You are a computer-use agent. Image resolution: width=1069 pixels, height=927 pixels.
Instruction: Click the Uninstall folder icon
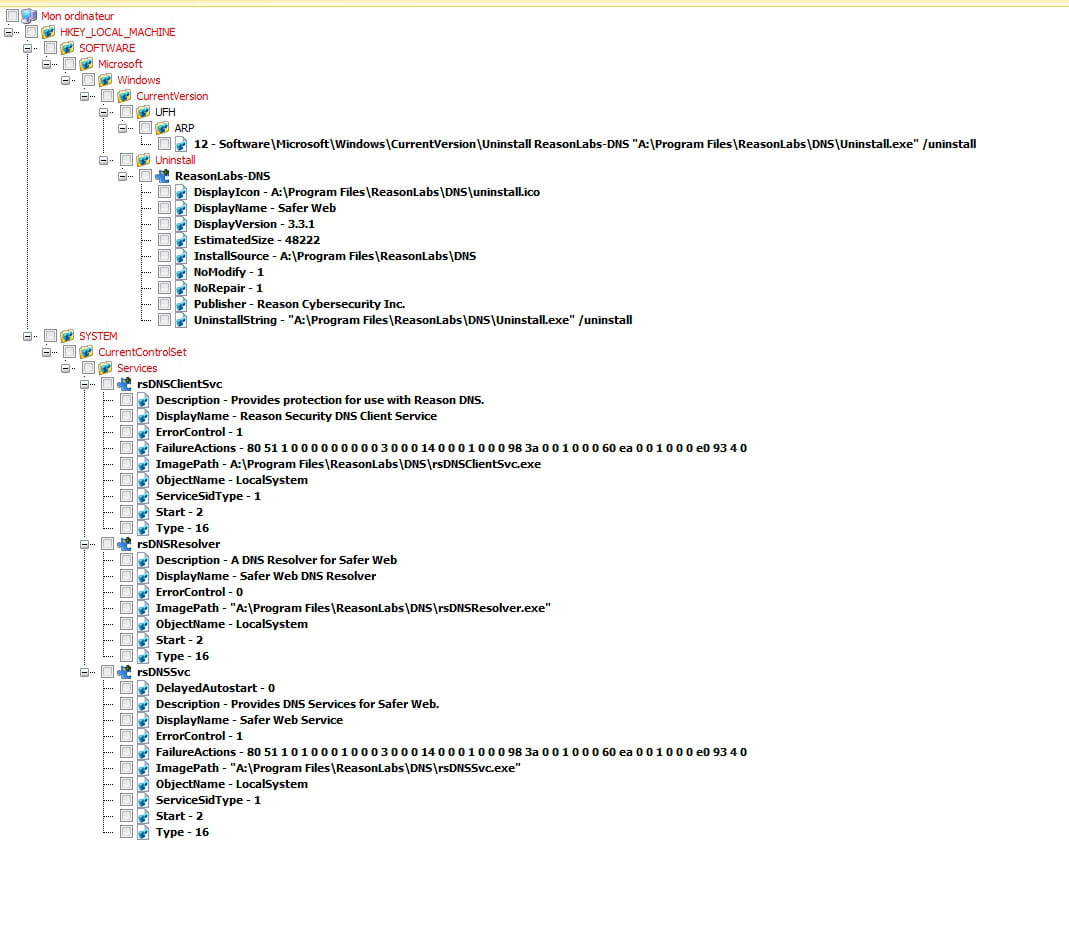143,160
